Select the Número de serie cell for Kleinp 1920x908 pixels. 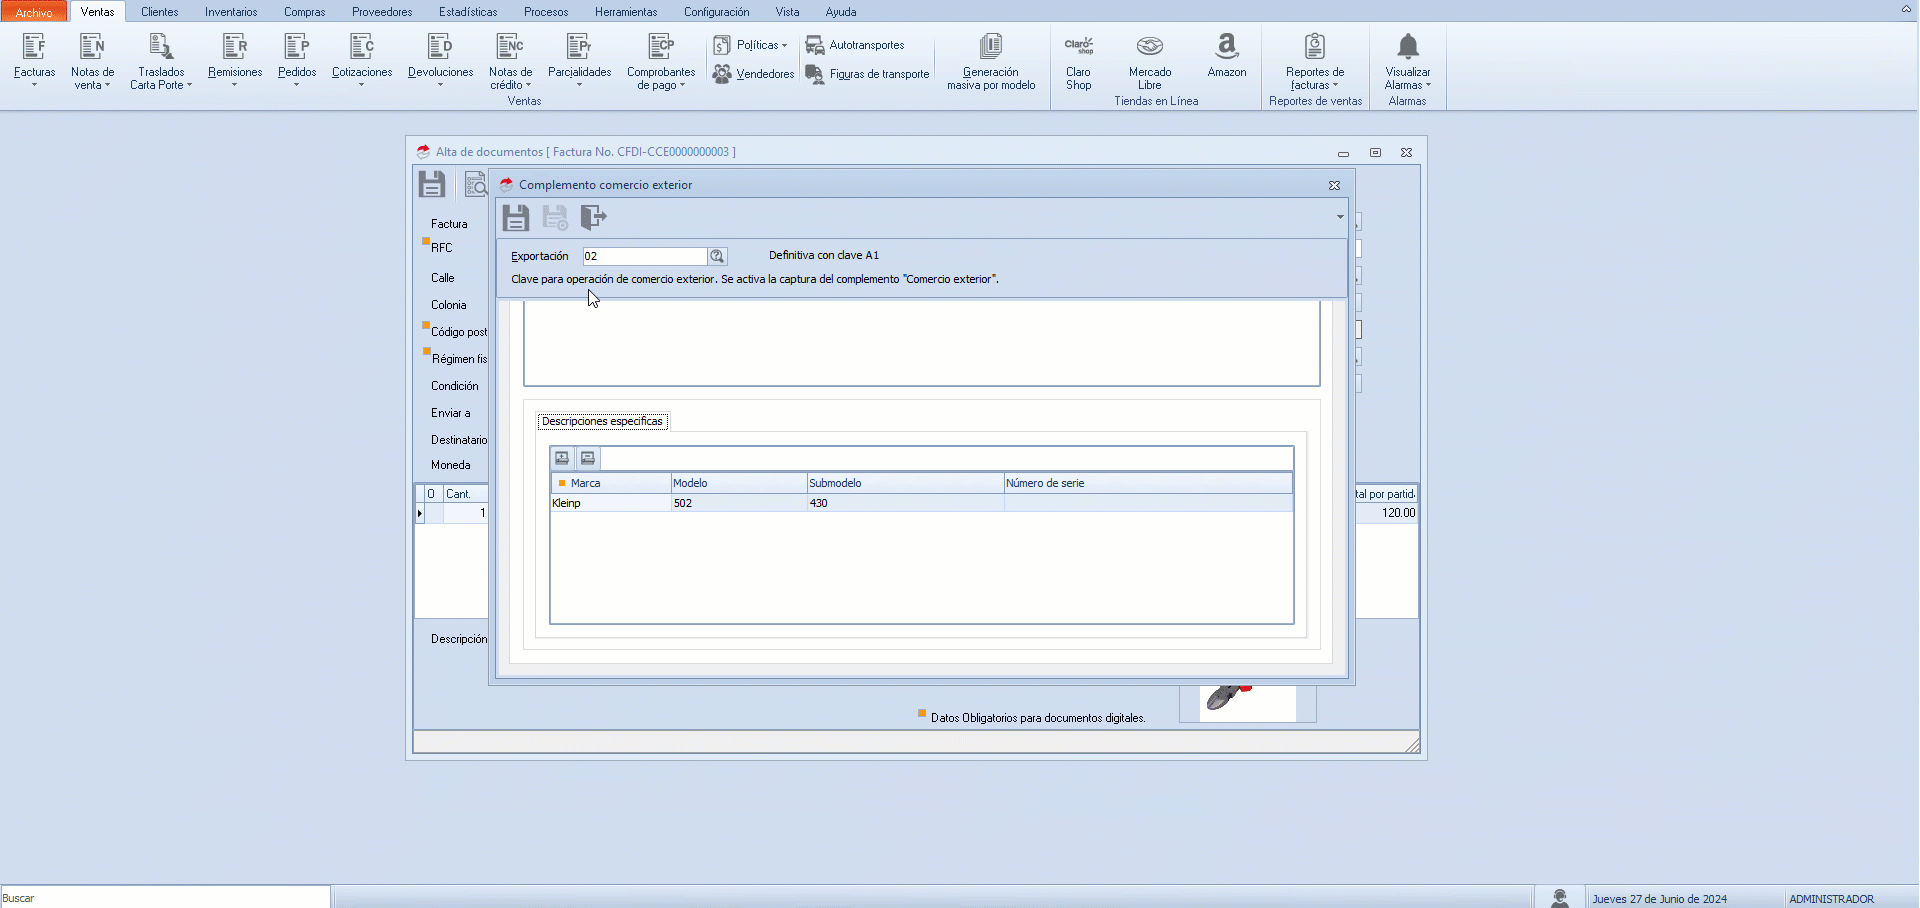[1147, 503]
